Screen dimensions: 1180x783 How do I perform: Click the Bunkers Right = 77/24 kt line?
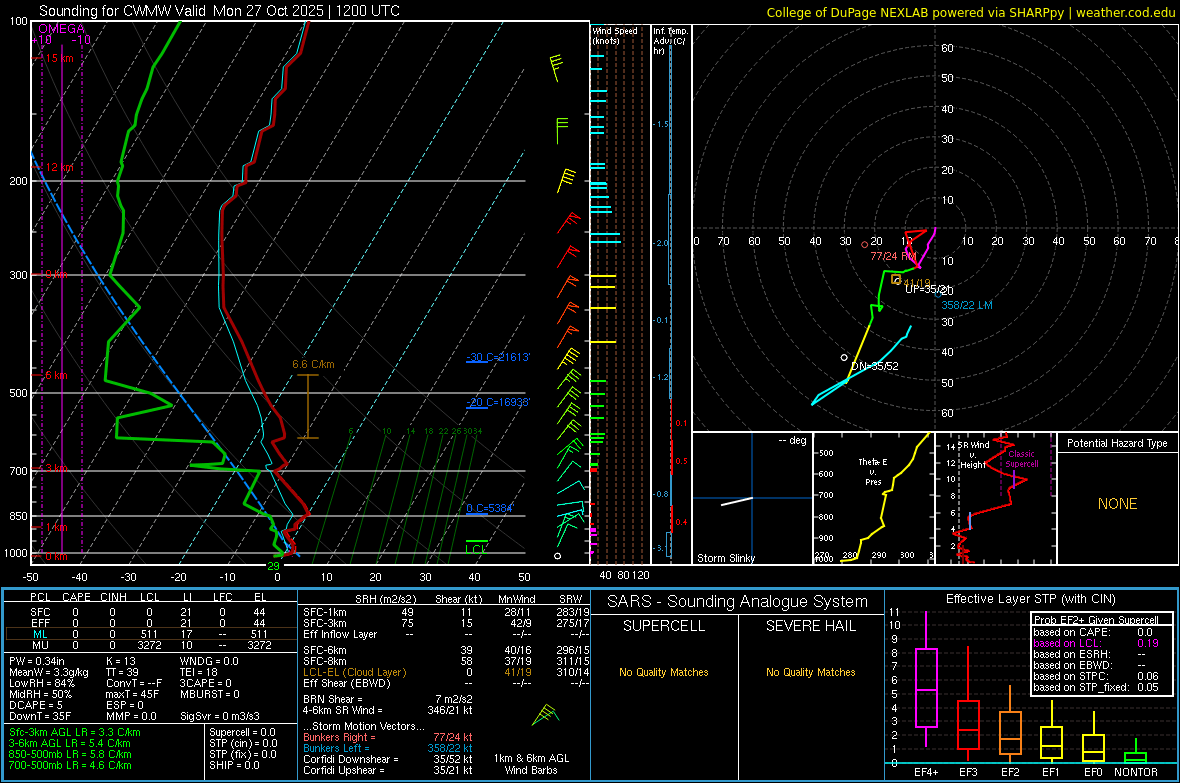click(x=388, y=737)
